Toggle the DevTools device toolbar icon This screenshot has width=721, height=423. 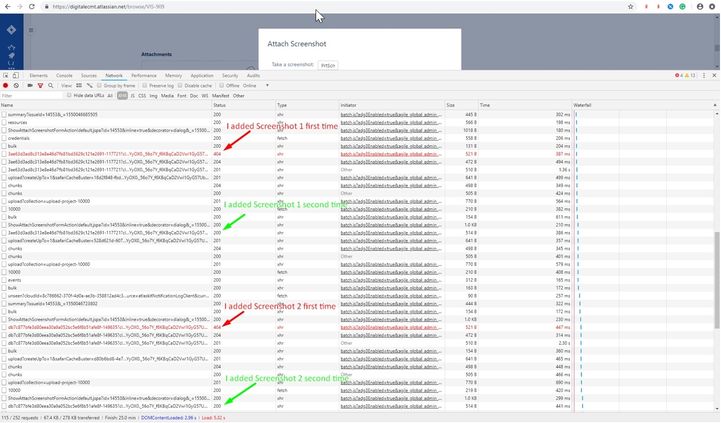pos(16,75)
